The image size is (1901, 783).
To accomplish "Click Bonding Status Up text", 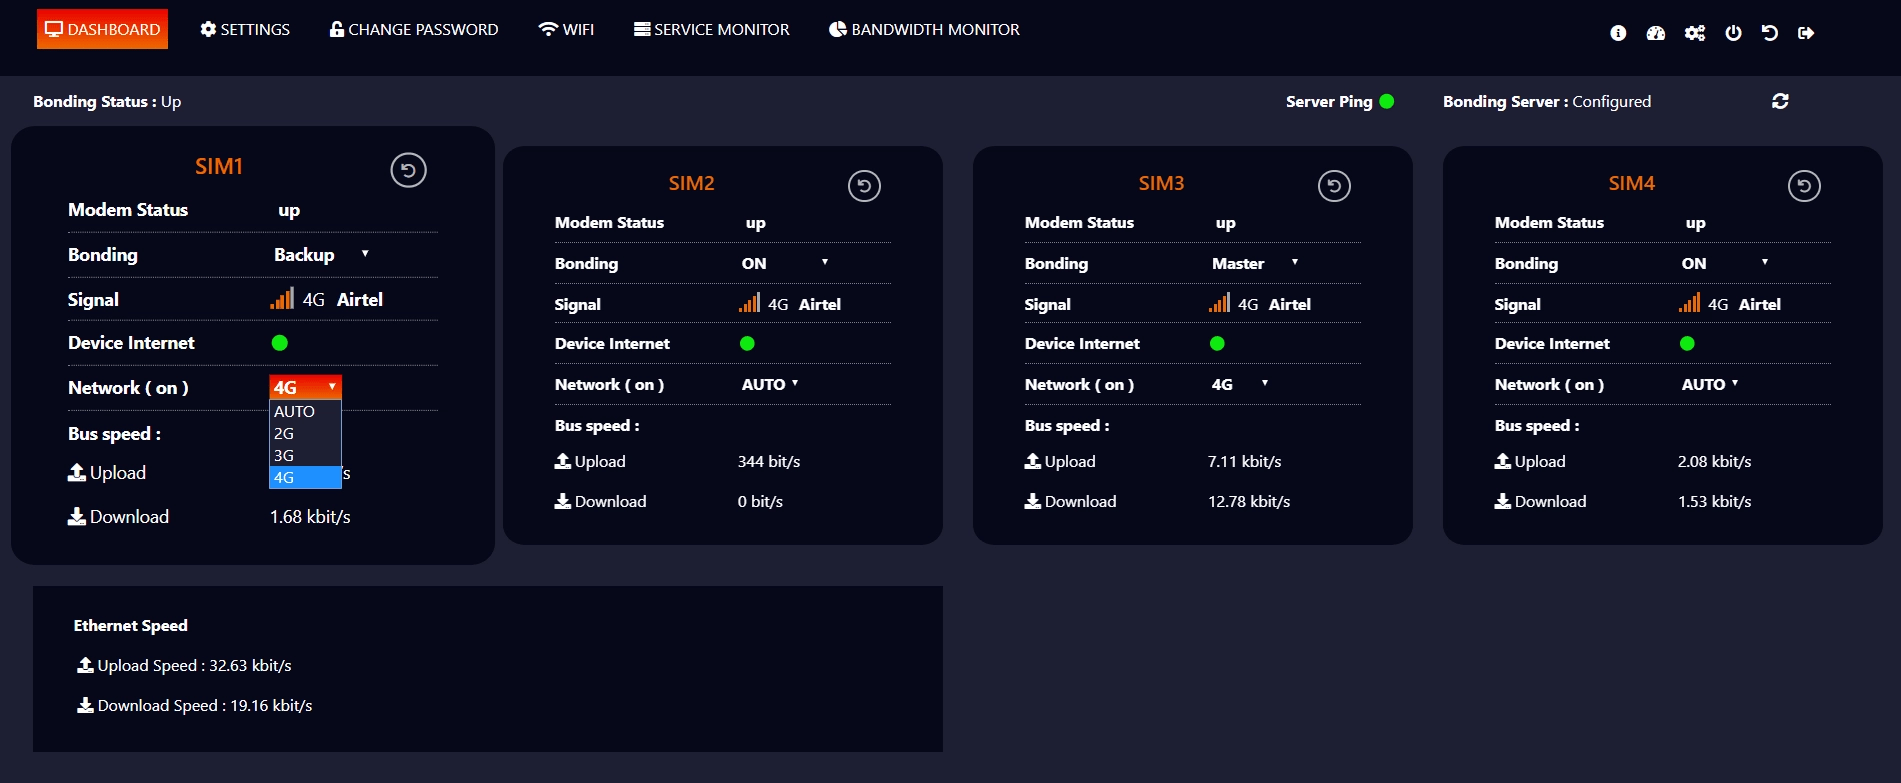I will [107, 101].
